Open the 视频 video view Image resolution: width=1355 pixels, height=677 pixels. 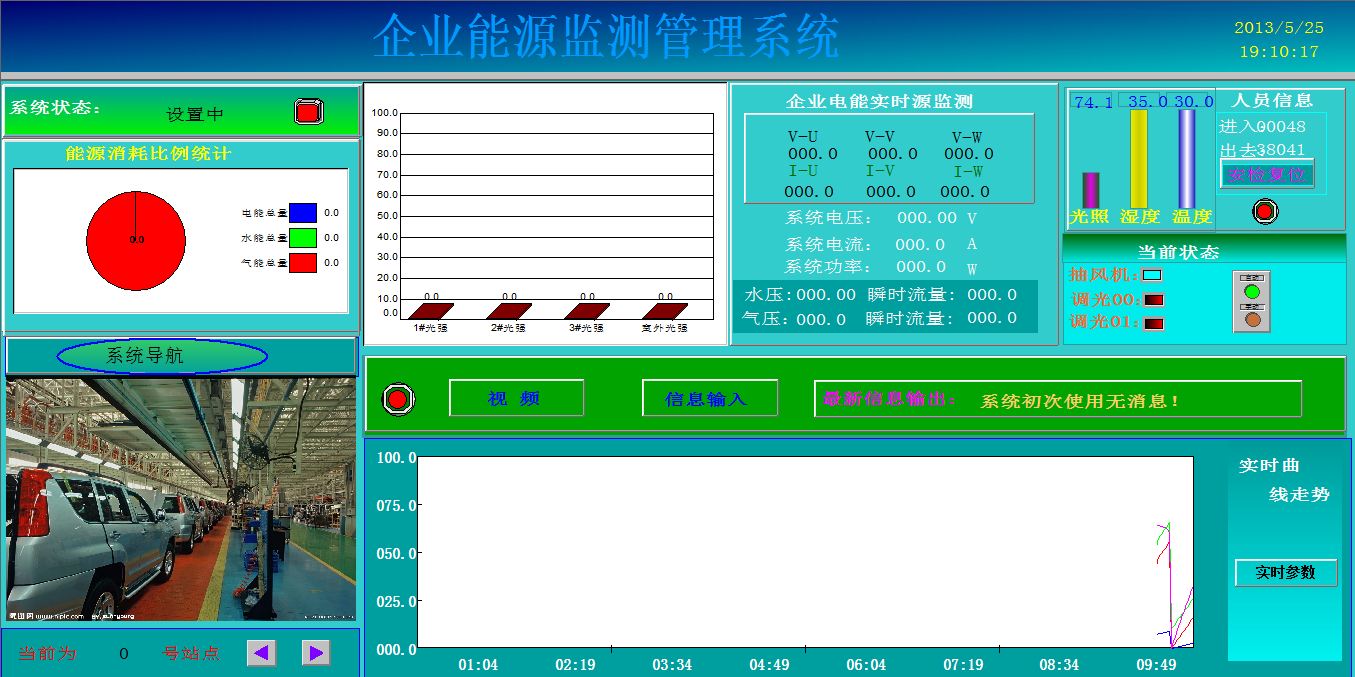tap(516, 398)
